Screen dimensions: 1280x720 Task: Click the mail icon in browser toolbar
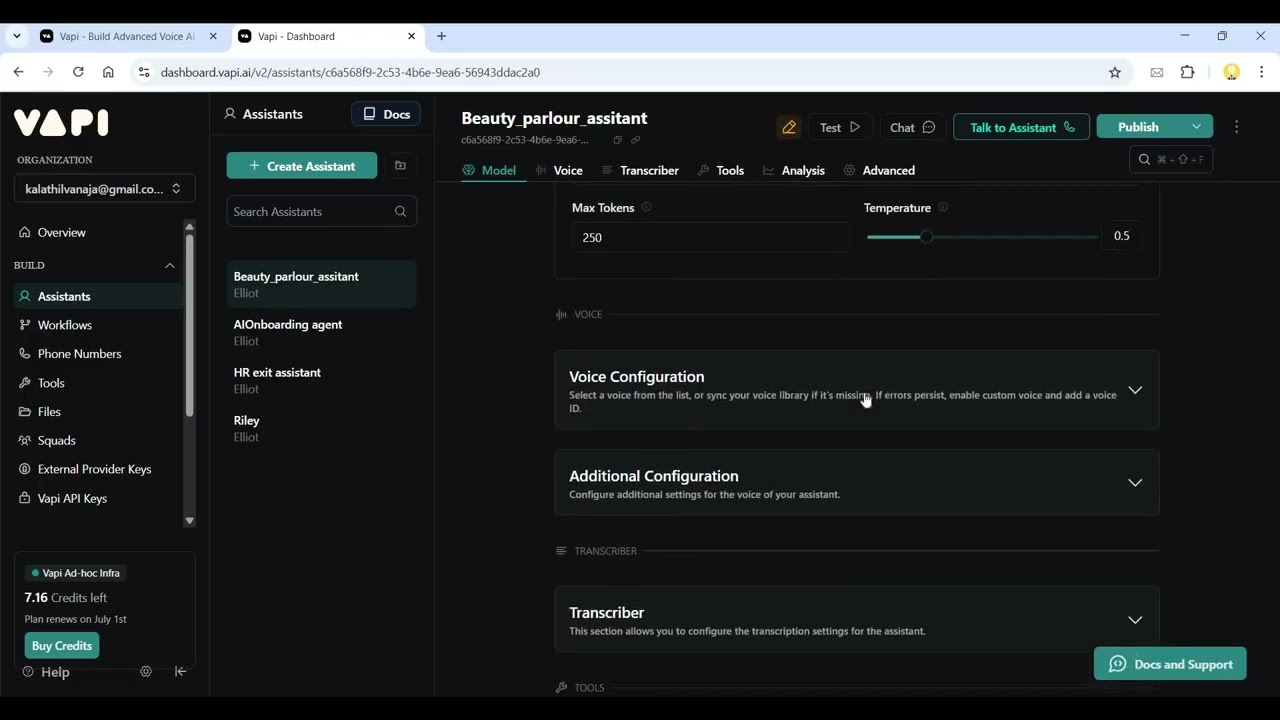[x=1157, y=72]
